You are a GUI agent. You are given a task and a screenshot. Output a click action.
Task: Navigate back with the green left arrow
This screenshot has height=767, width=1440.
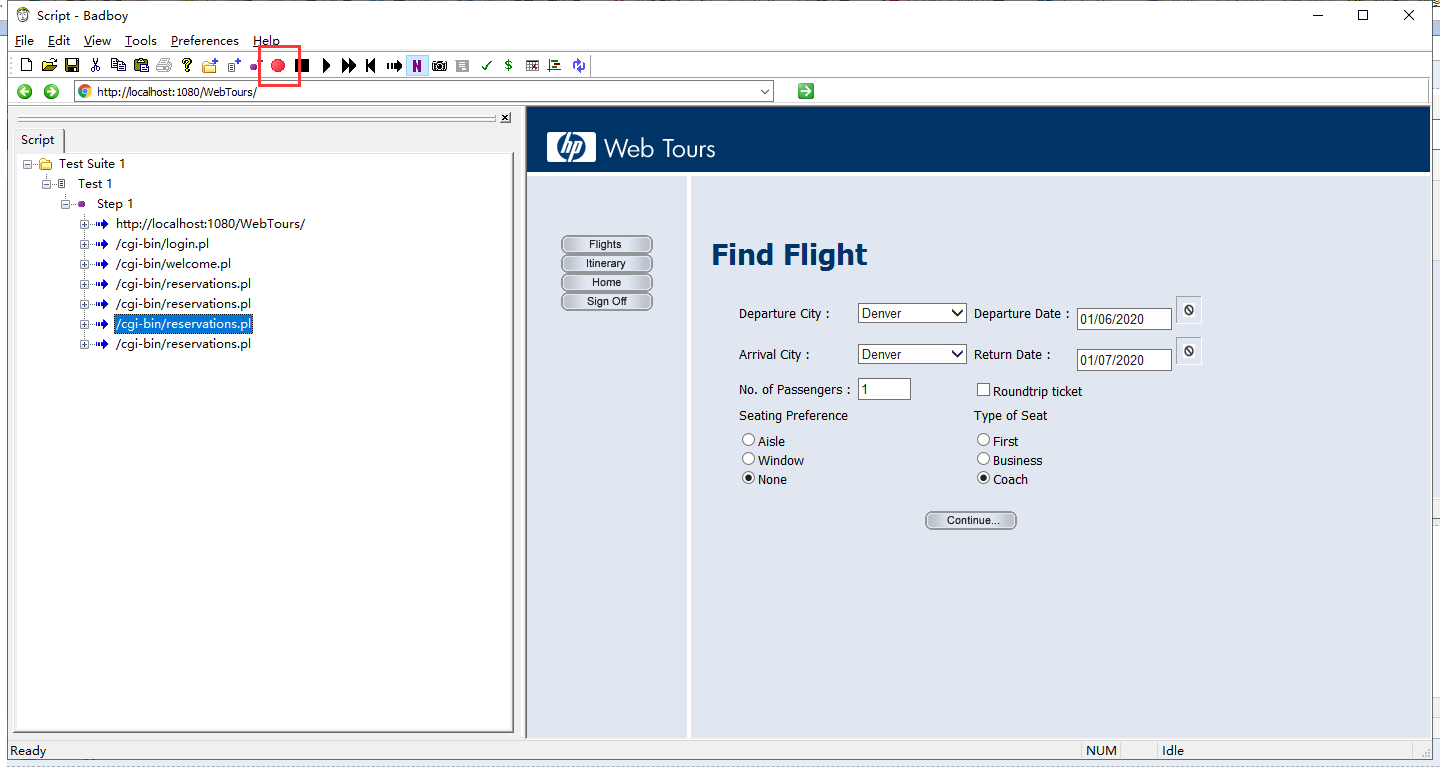[x=25, y=91]
